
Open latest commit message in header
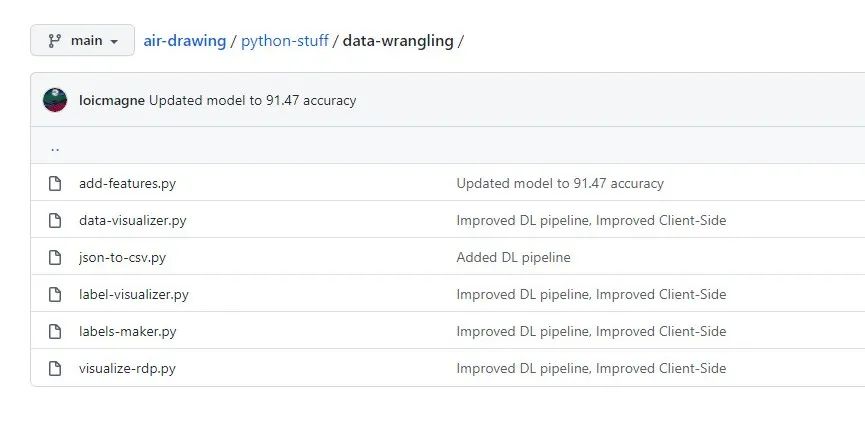point(253,100)
